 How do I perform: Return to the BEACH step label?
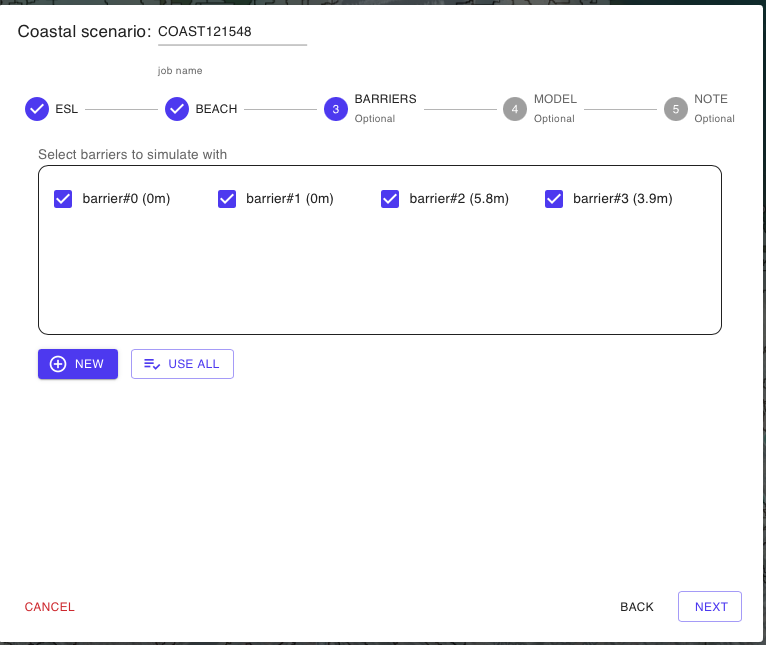pos(216,109)
